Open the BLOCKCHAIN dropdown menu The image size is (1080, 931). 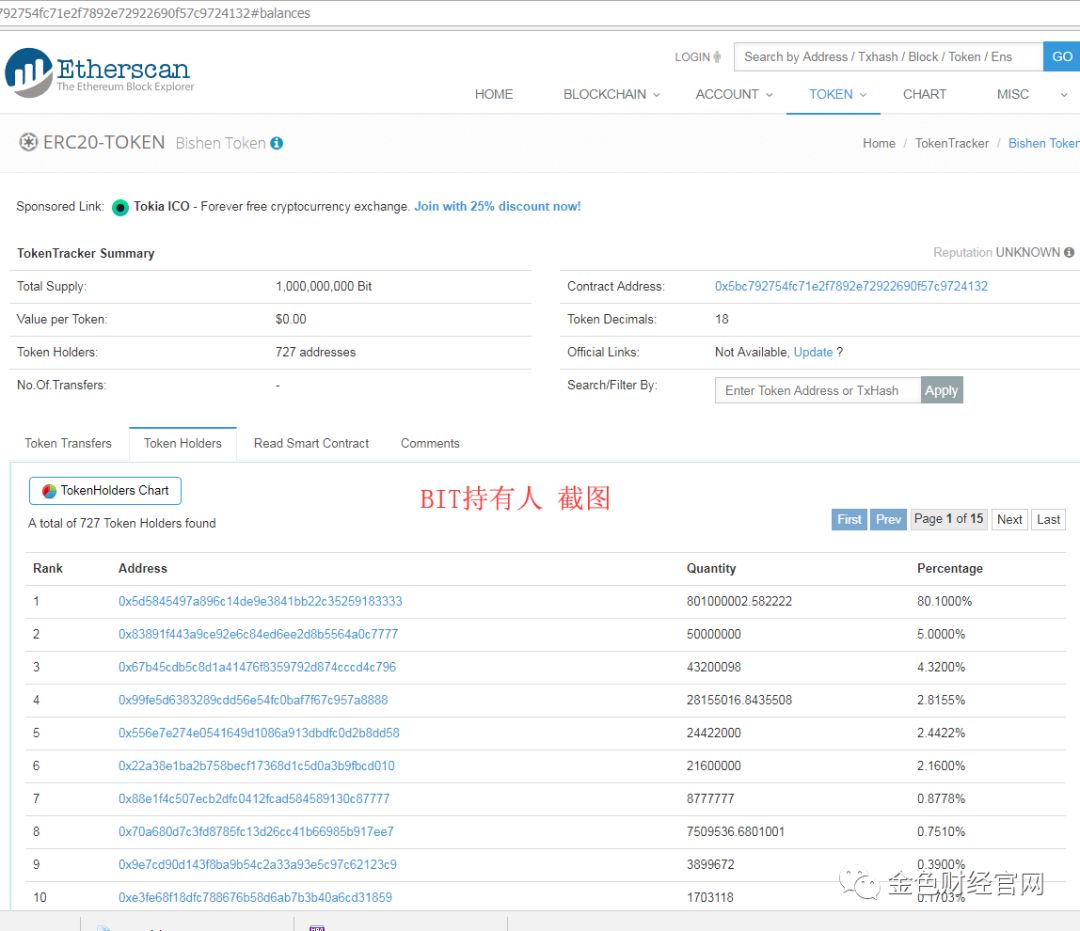click(610, 94)
